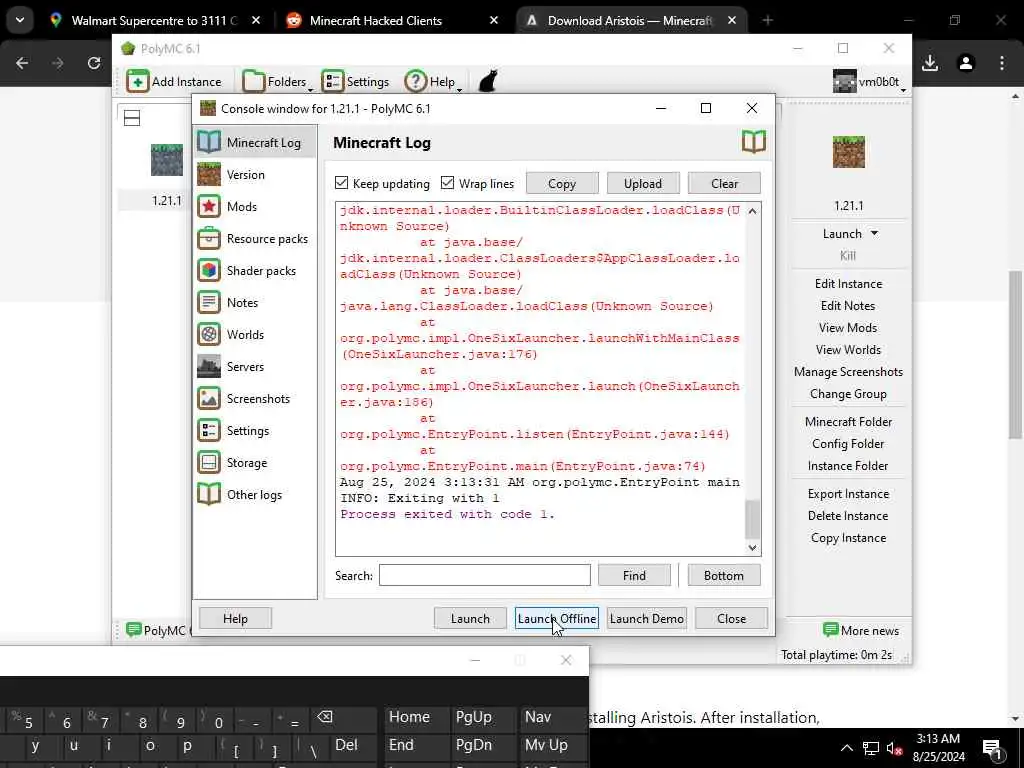This screenshot has width=1024, height=768.
Task: Open the Servers page icon
Action: [x=209, y=366]
